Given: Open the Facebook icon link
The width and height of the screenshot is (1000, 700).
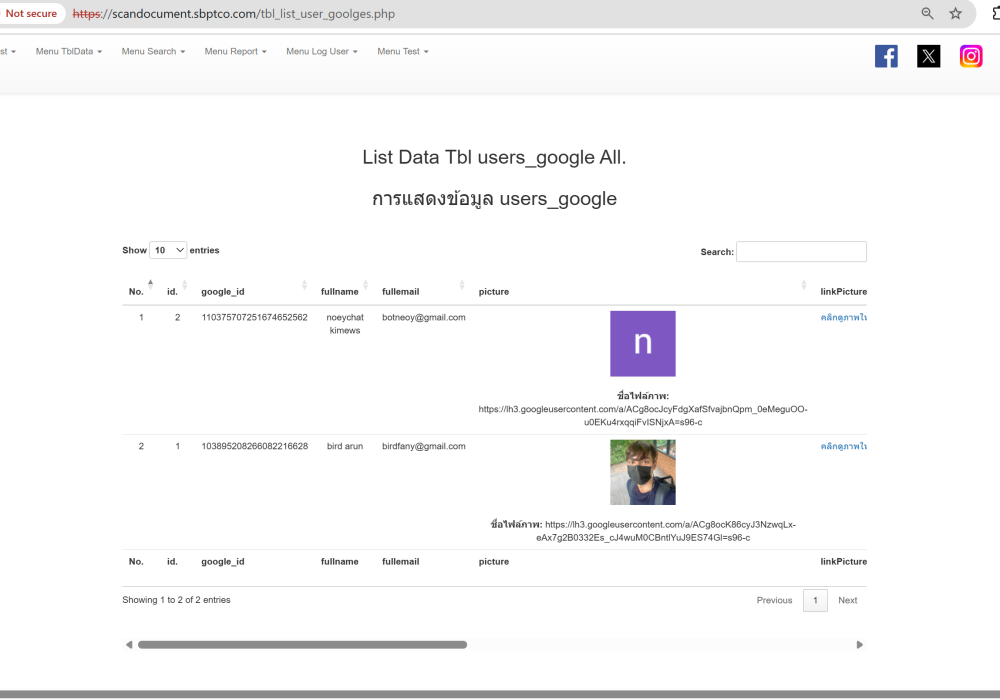Looking at the screenshot, I should point(886,57).
